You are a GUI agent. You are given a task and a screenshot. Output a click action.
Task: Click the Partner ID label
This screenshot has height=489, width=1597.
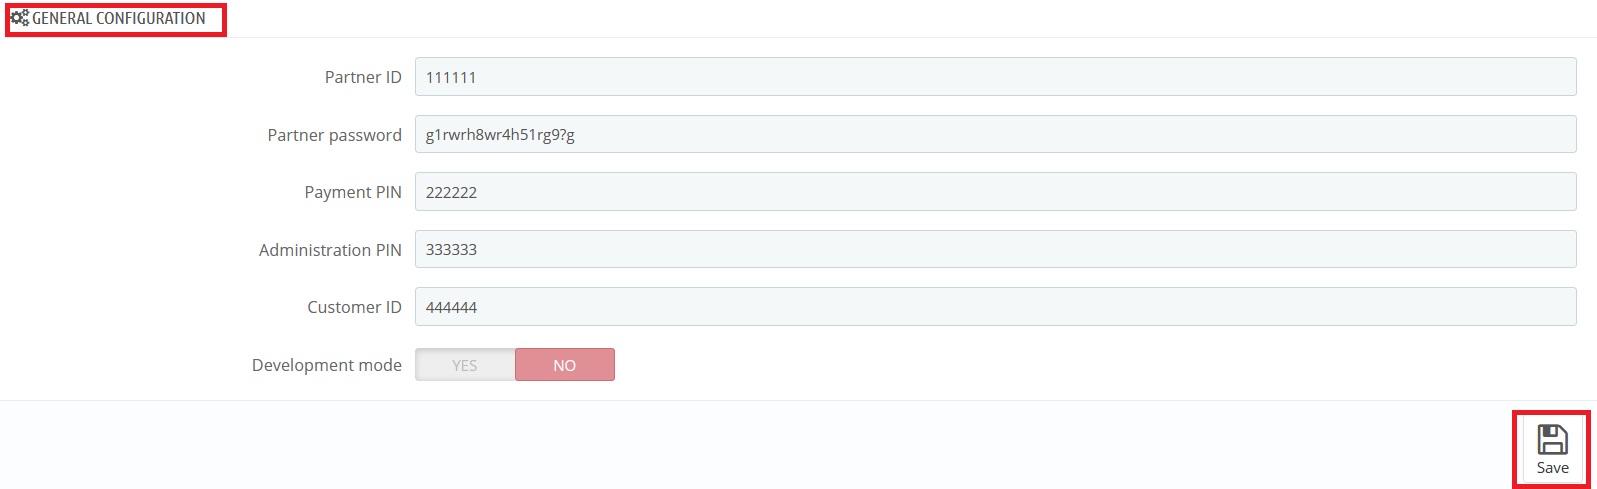tap(363, 77)
